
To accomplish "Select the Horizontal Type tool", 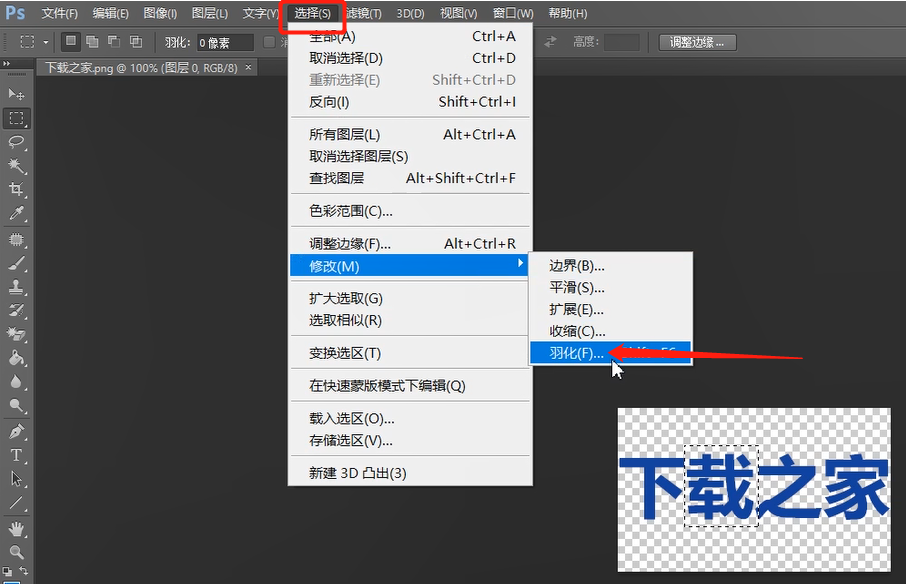I will pos(14,456).
